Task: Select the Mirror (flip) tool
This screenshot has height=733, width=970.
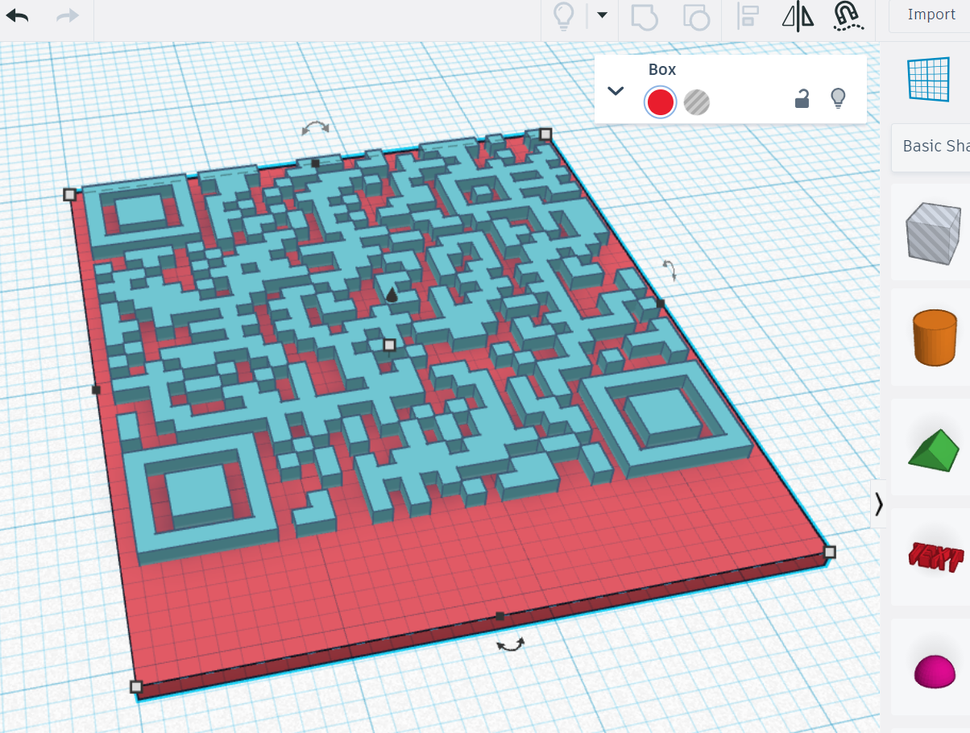Action: pyautogui.click(x=799, y=17)
